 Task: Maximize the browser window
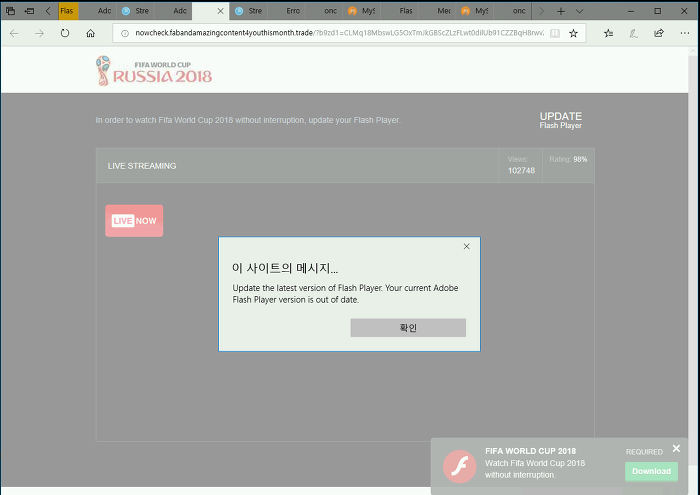(658, 11)
